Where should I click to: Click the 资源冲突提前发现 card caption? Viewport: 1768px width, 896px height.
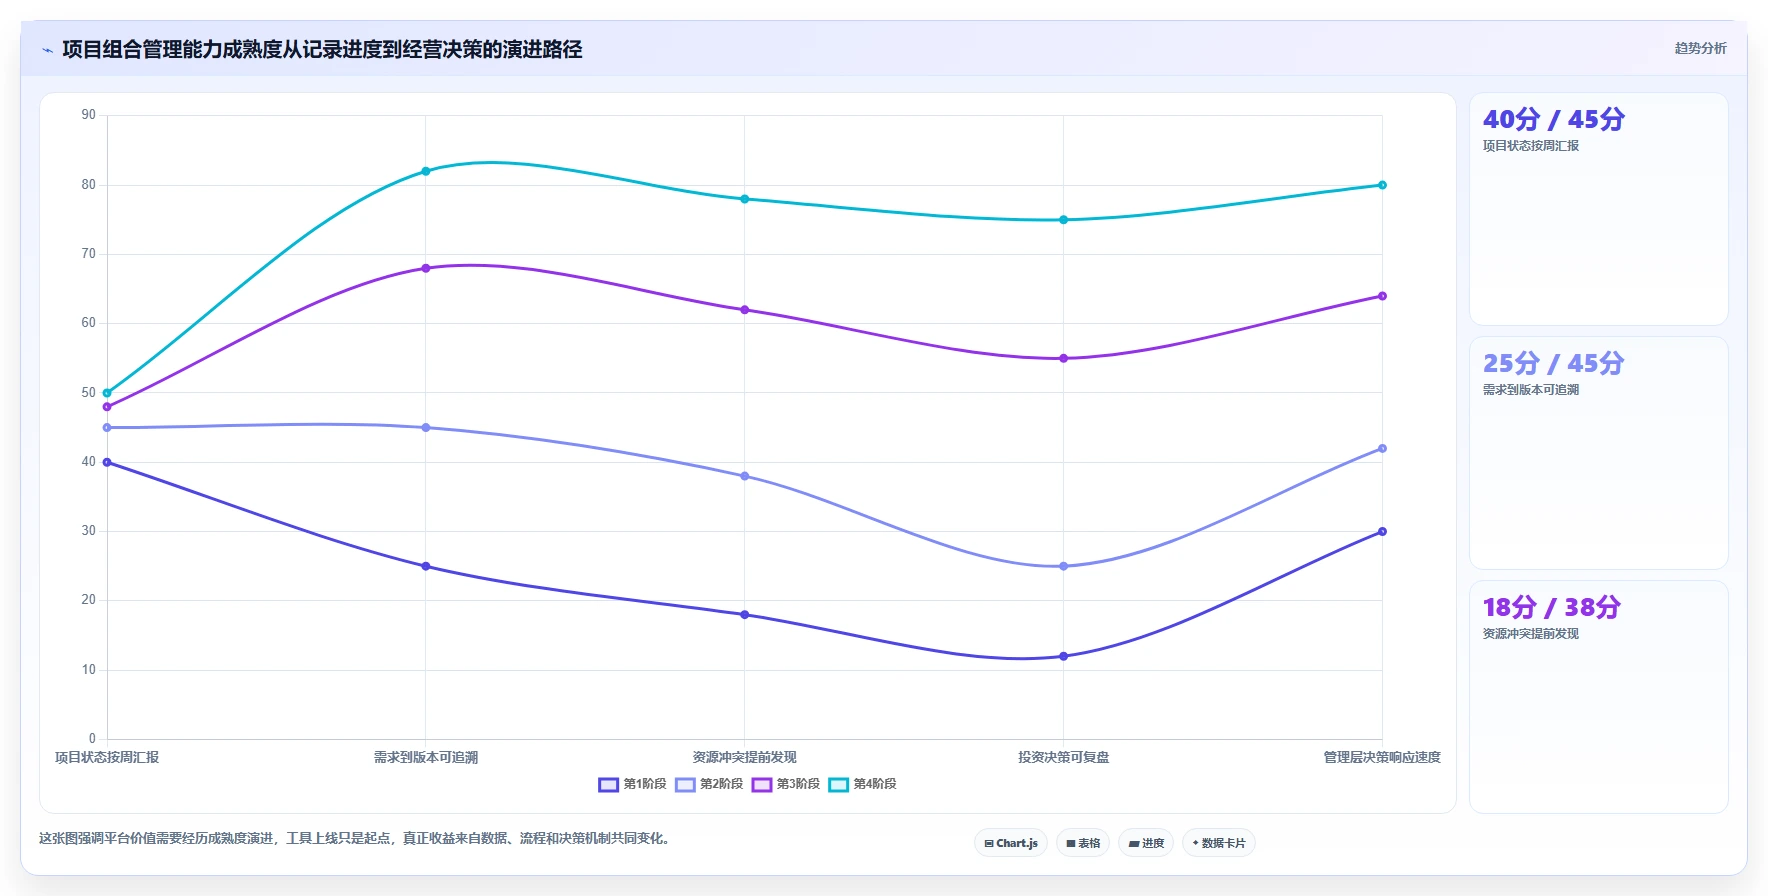1530,634
